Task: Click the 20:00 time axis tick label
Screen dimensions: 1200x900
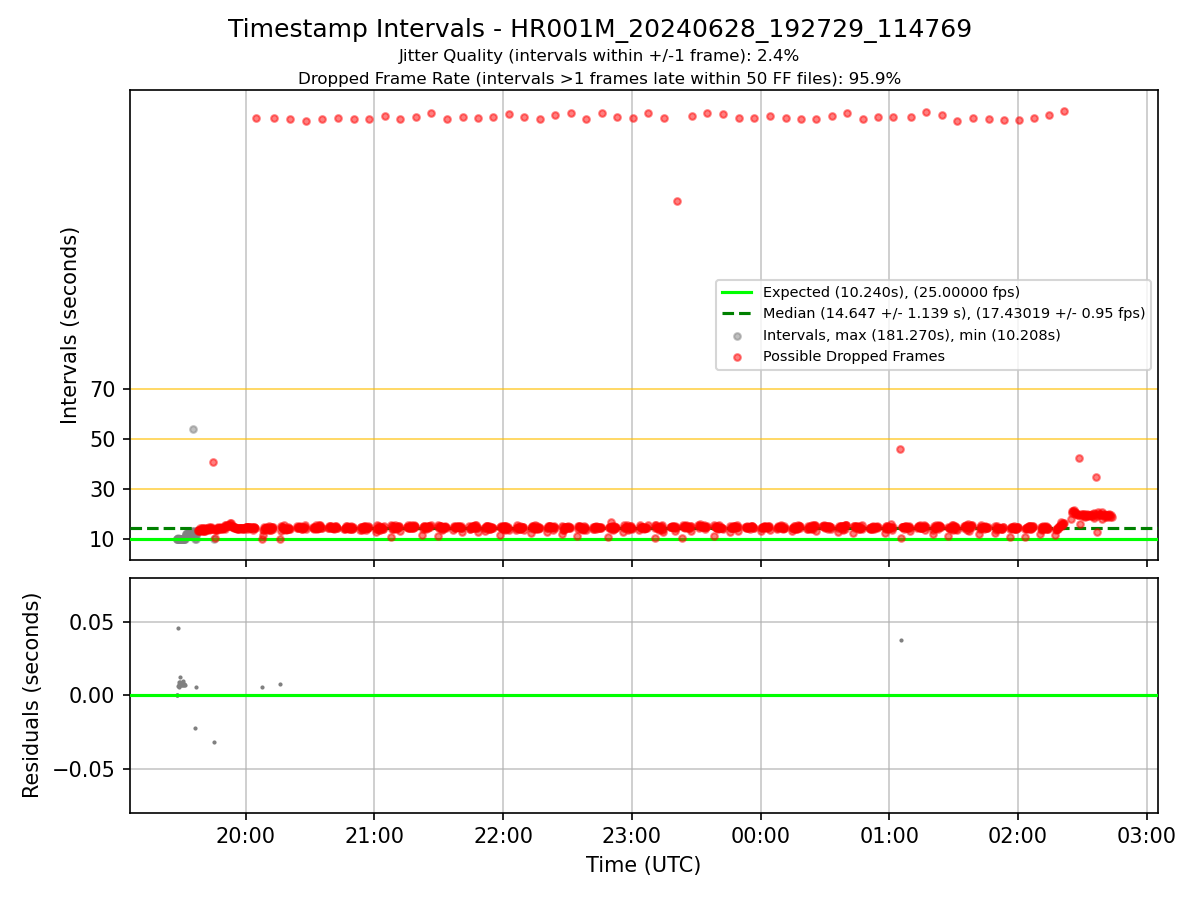Action: pos(245,833)
